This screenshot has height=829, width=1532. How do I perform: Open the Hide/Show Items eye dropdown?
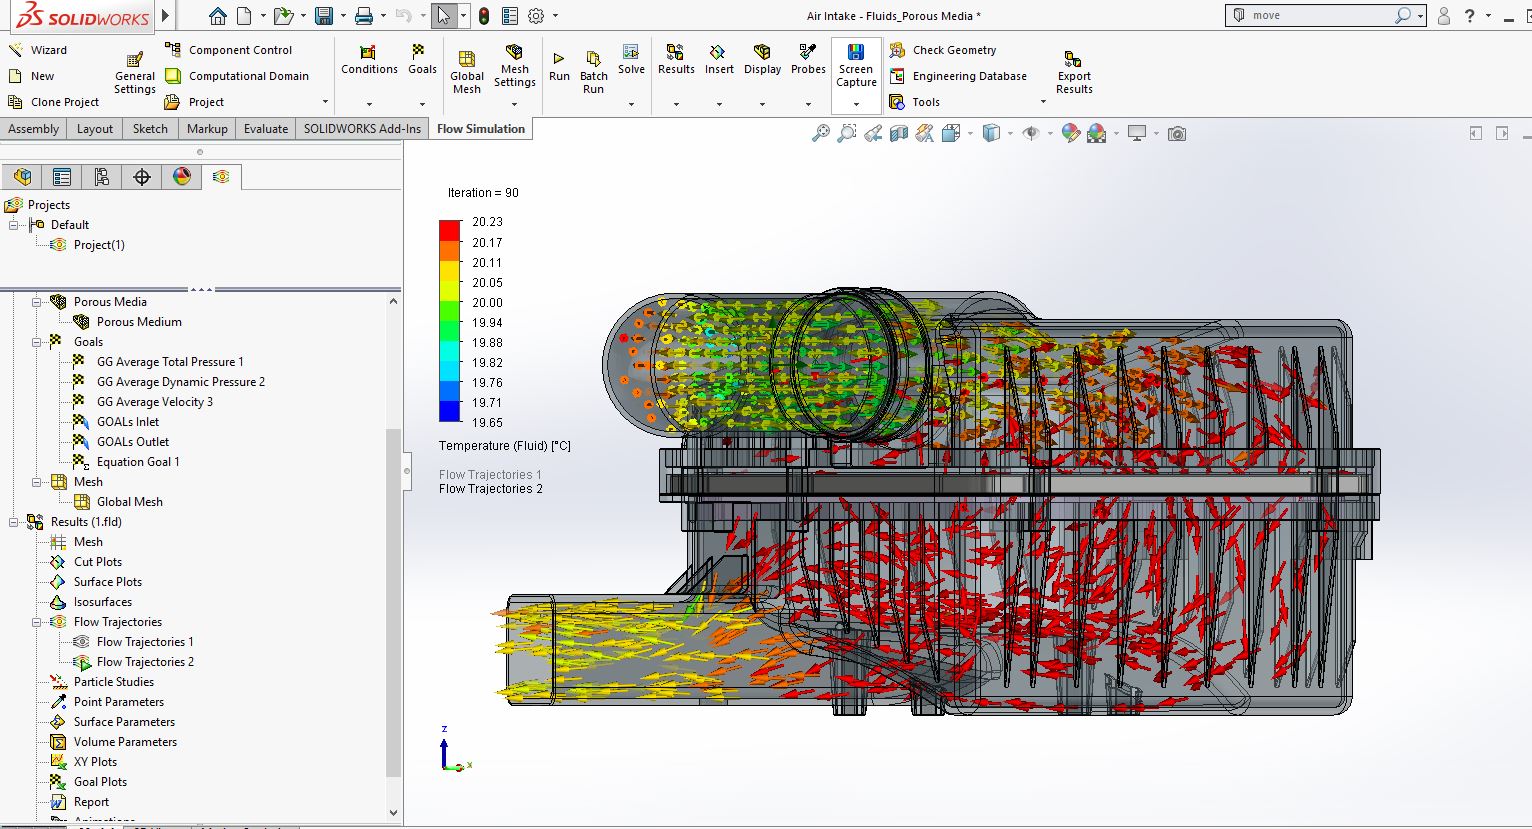[x=1050, y=133]
